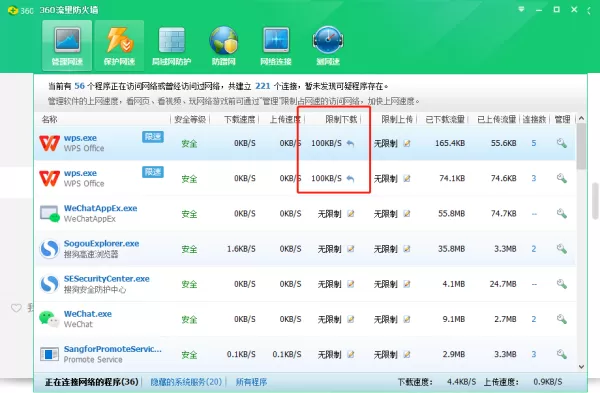This screenshot has width=600, height=393.
Task: Sort by 限制上传 column header
Action: 397,120
